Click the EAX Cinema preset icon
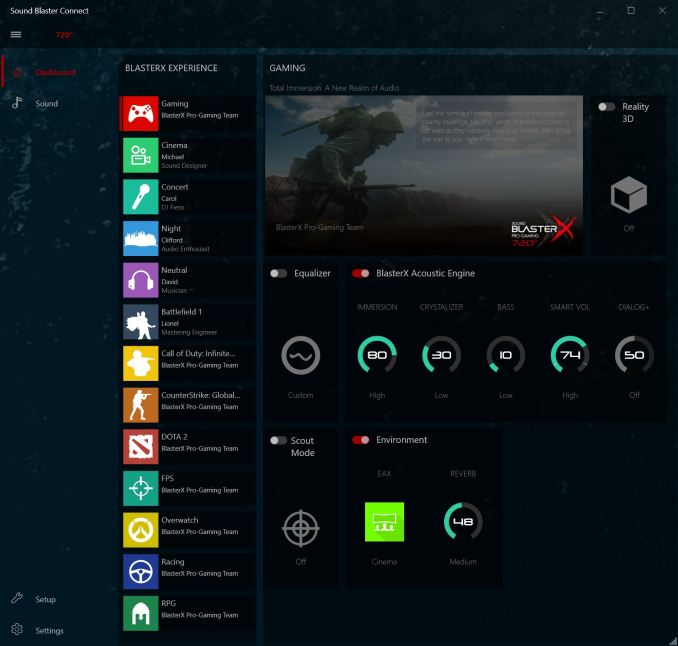 [x=384, y=521]
